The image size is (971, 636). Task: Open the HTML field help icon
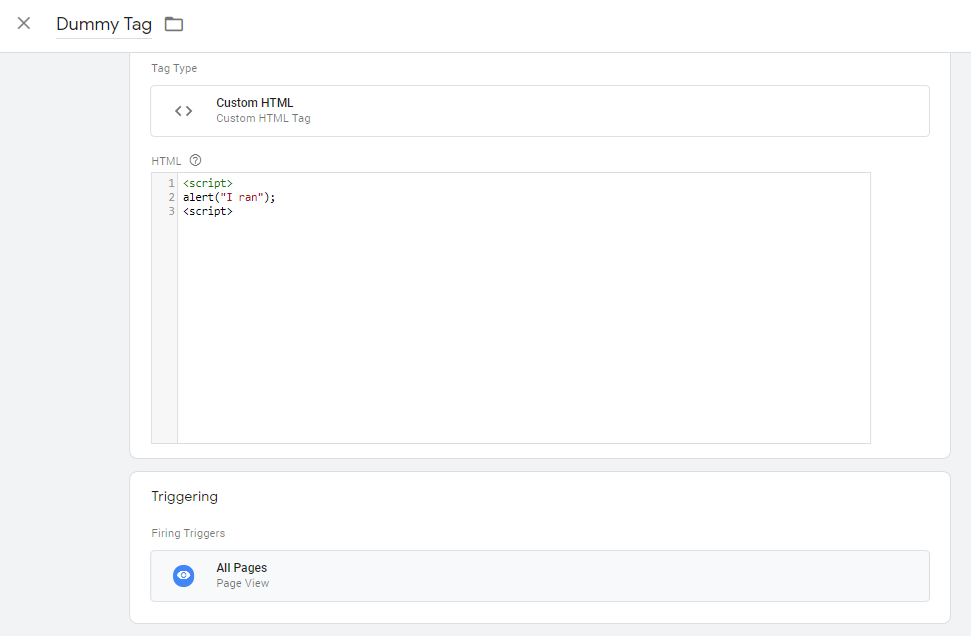tap(196, 160)
